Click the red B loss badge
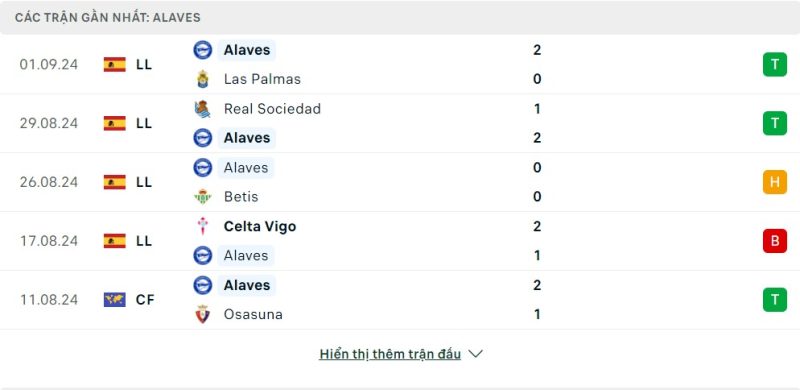This screenshot has width=800, height=390. coord(774,240)
